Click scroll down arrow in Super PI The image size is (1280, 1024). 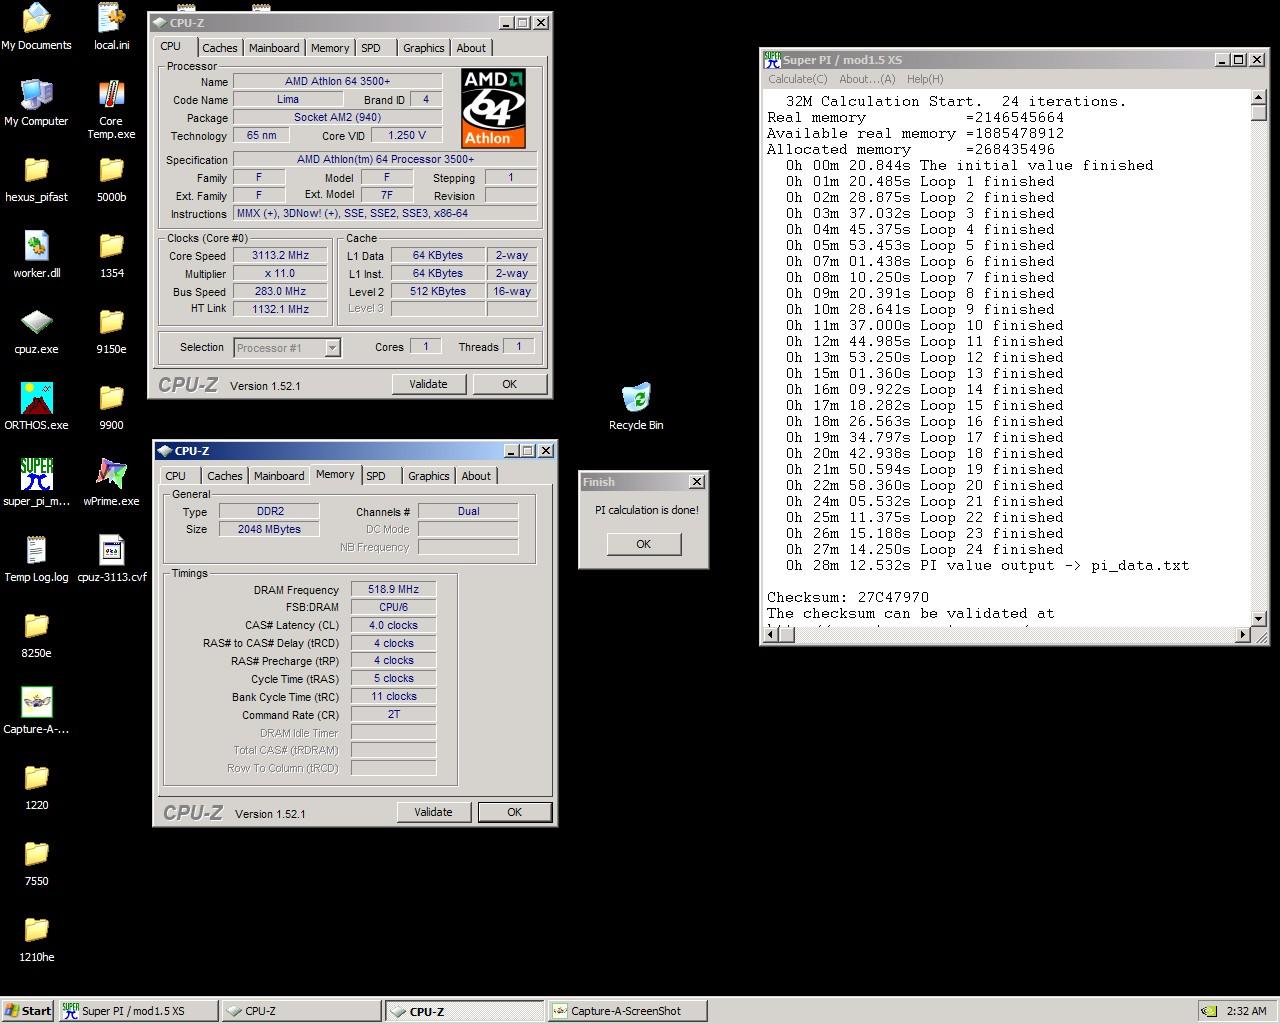tap(1259, 617)
